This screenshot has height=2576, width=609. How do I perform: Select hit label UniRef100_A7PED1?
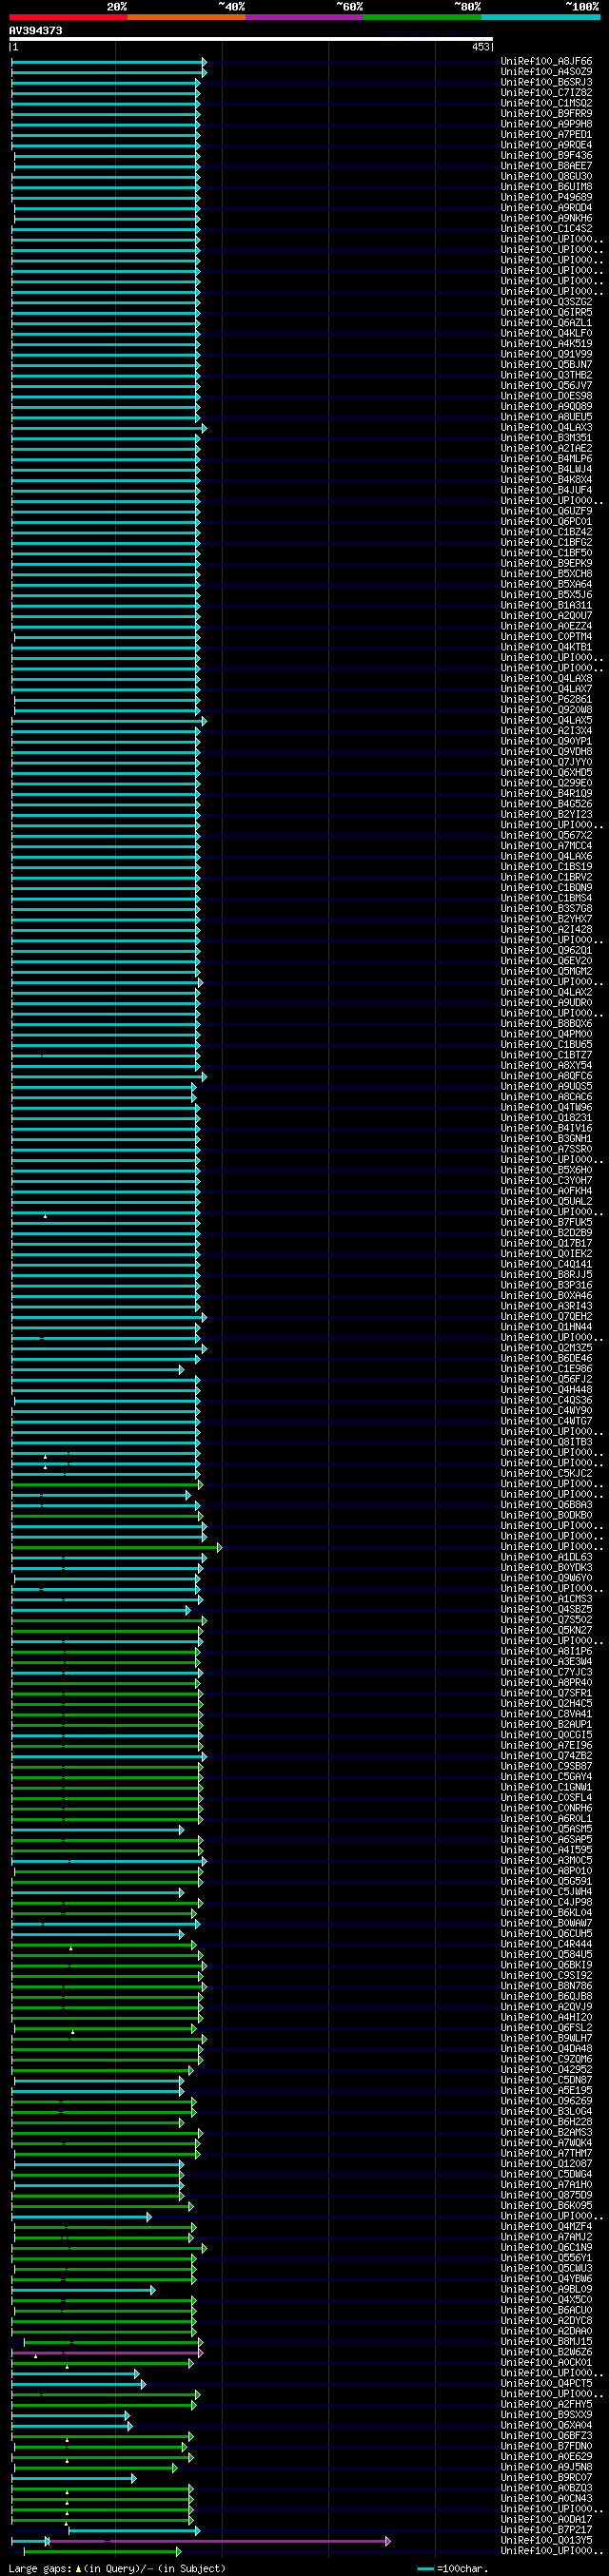pos(546,135)
